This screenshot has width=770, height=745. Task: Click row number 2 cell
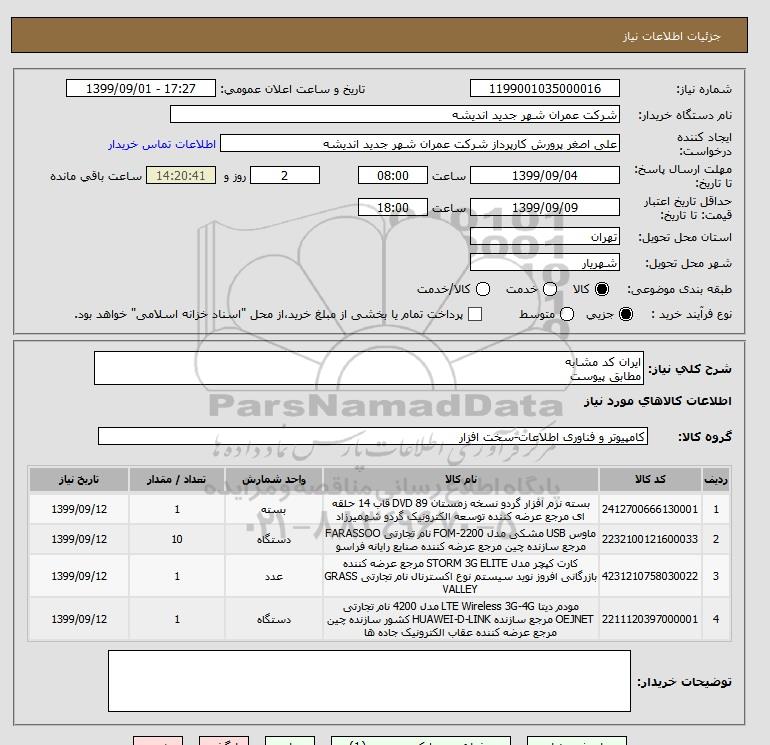[x=716, y=539]
